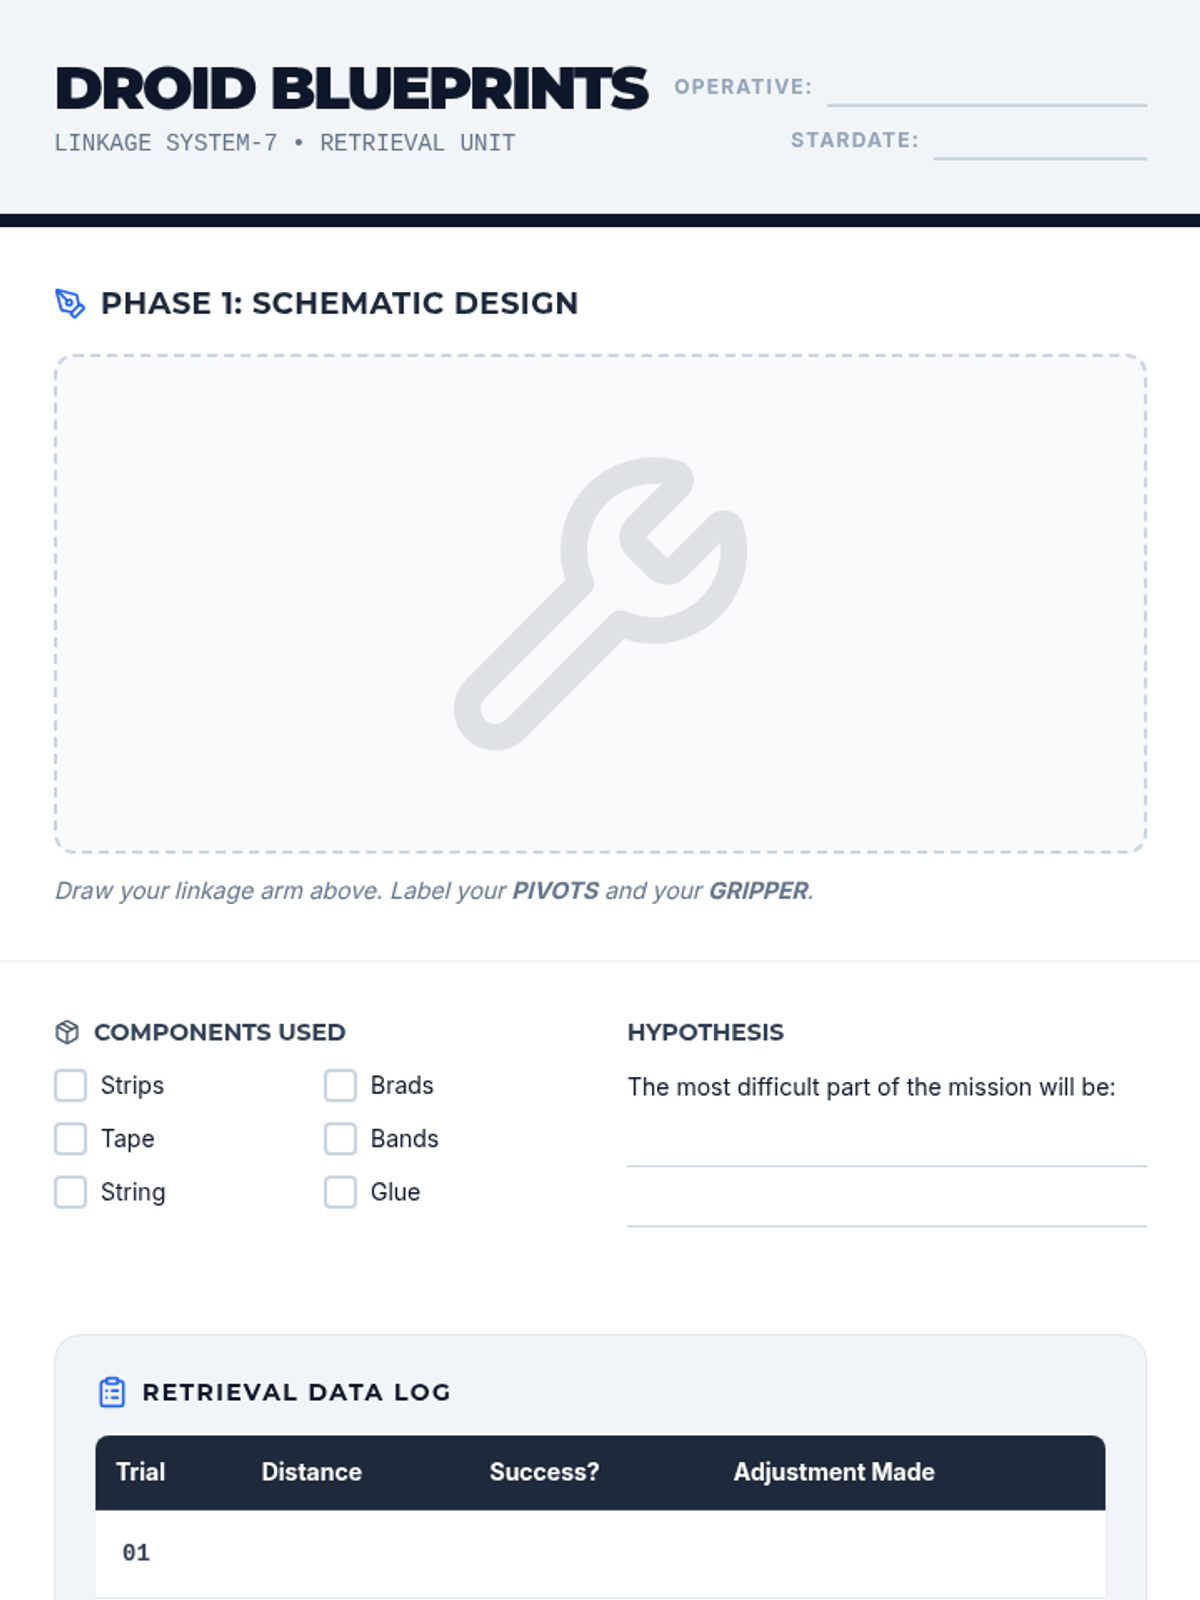The height and width of the screenshot is (1600, 1200).
Task: Click the pen tool icon beside Phase 1
Action: coord(70,303)
